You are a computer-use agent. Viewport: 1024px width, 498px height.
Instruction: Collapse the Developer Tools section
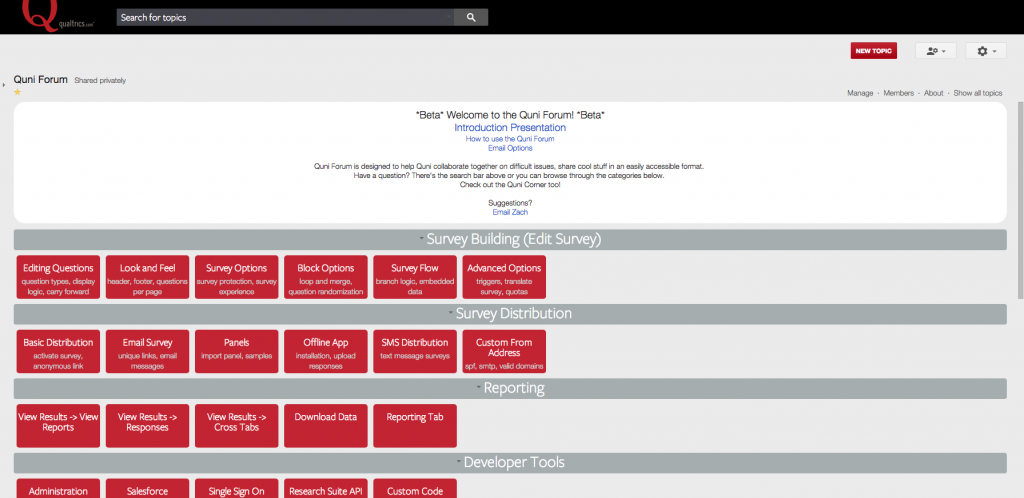pyautogui.click(x=458, y=462)
